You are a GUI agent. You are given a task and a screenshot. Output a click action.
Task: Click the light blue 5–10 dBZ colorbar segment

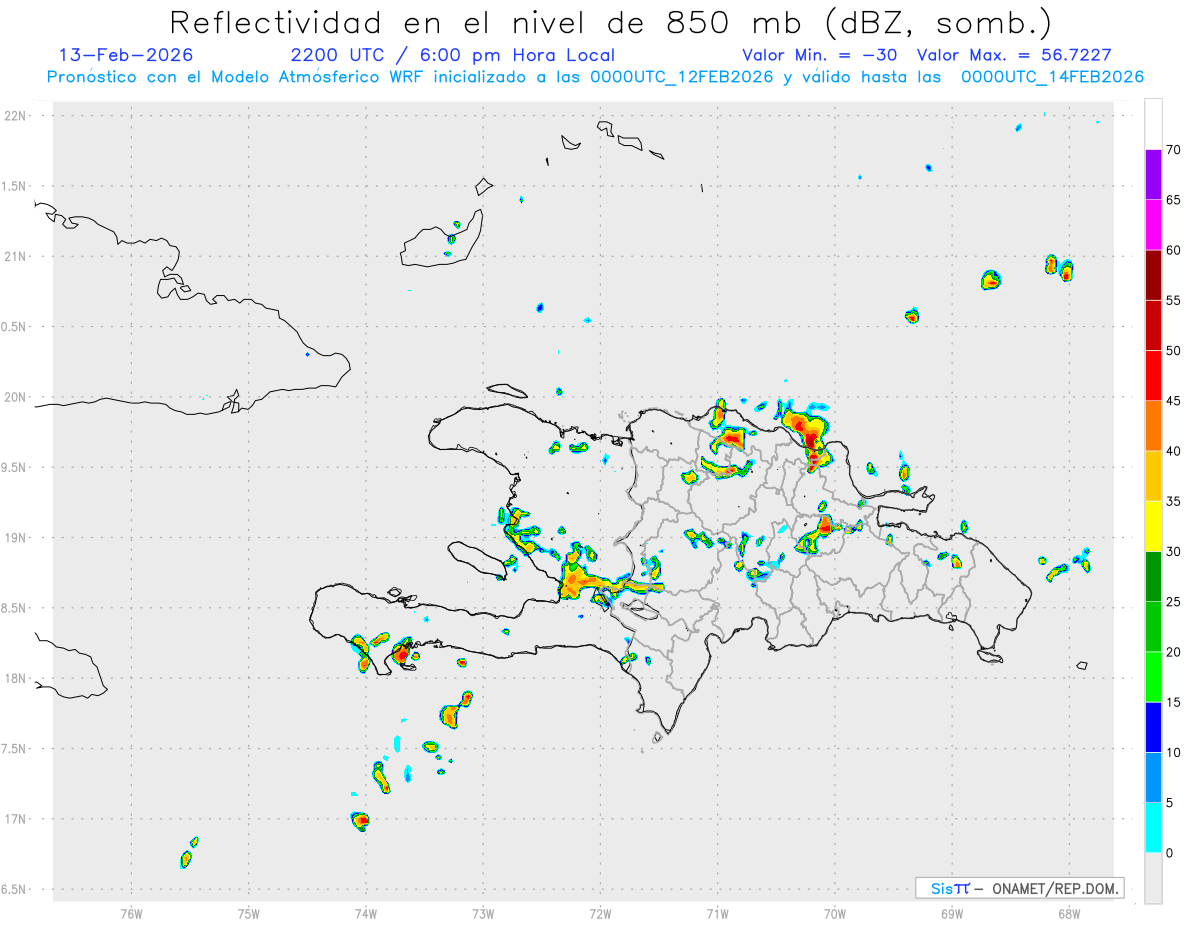[x=1153, y=778]
